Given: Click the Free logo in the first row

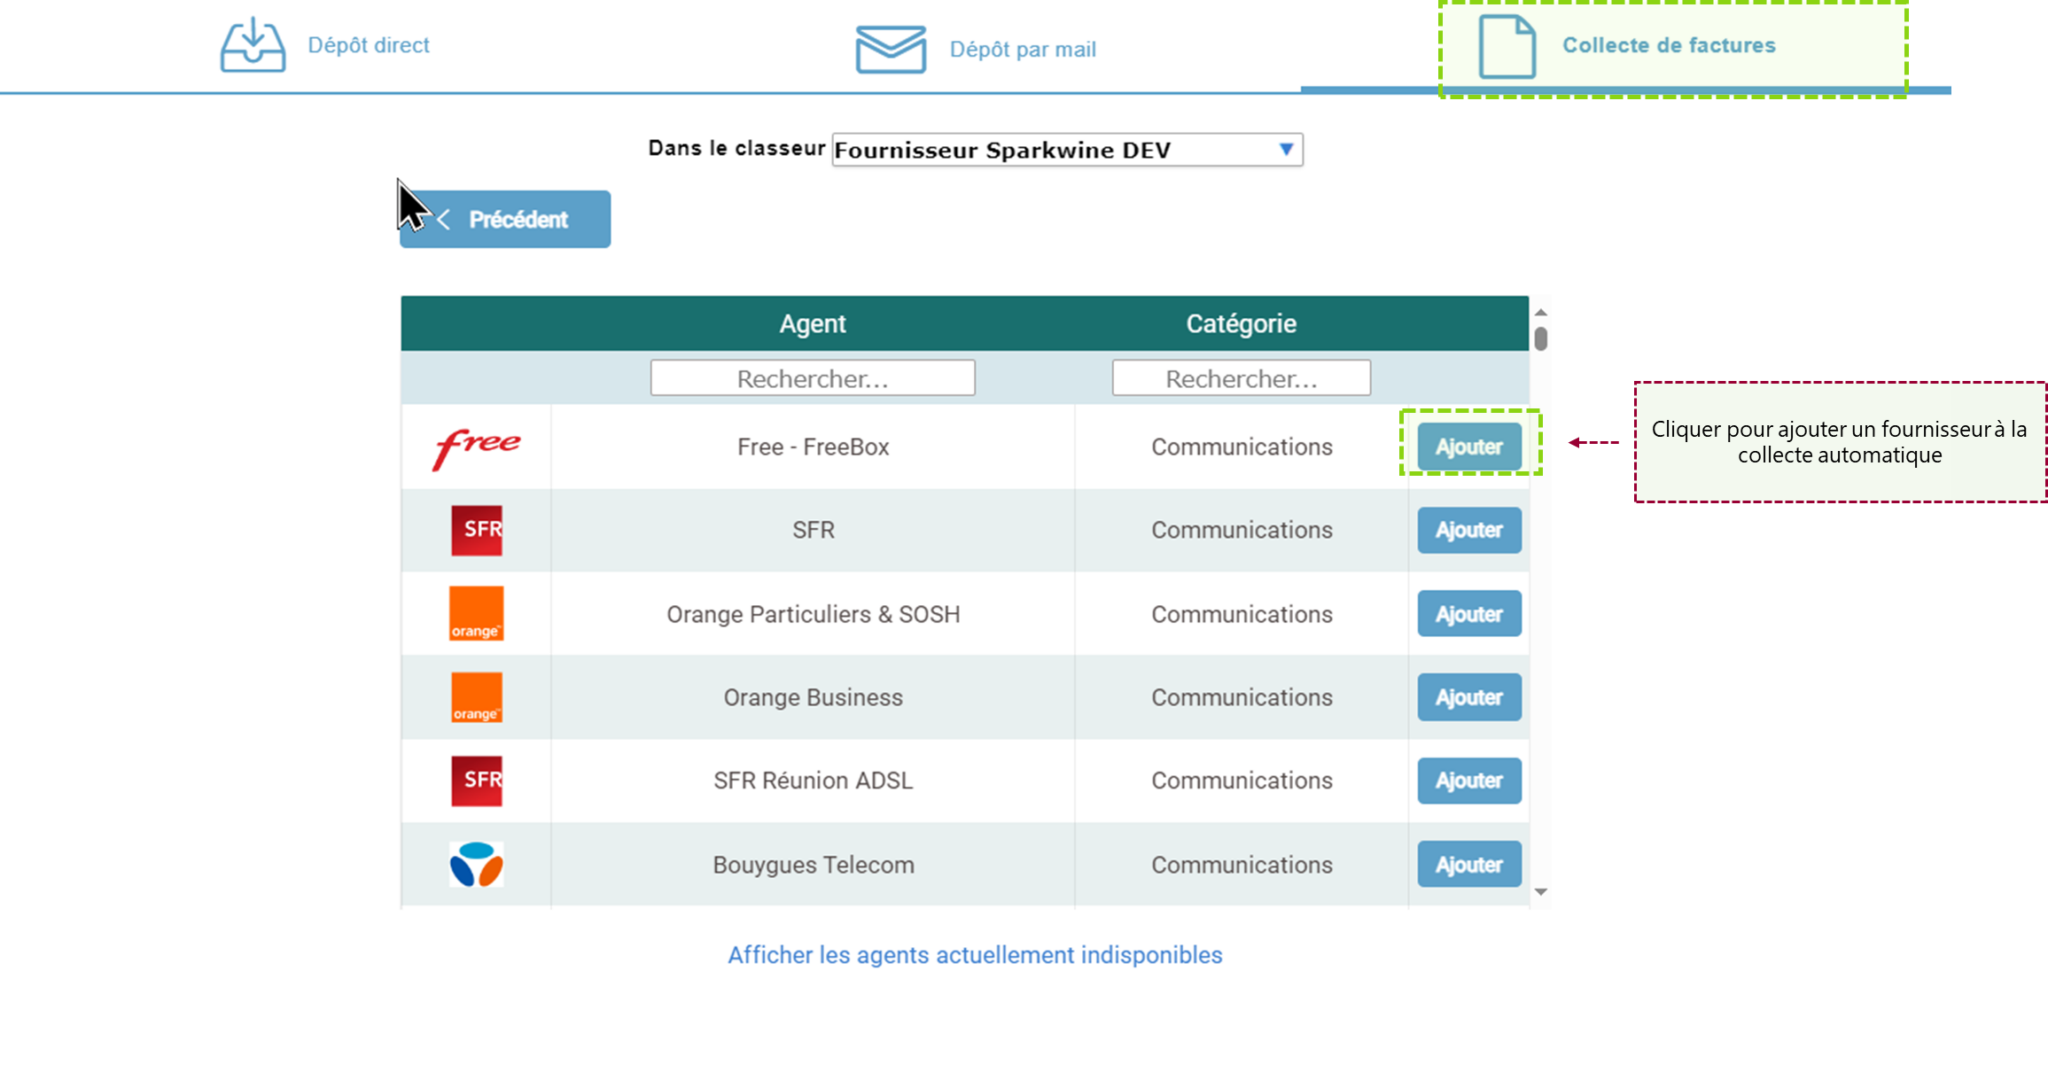Looking at the screenshot, I should [476, 447].
